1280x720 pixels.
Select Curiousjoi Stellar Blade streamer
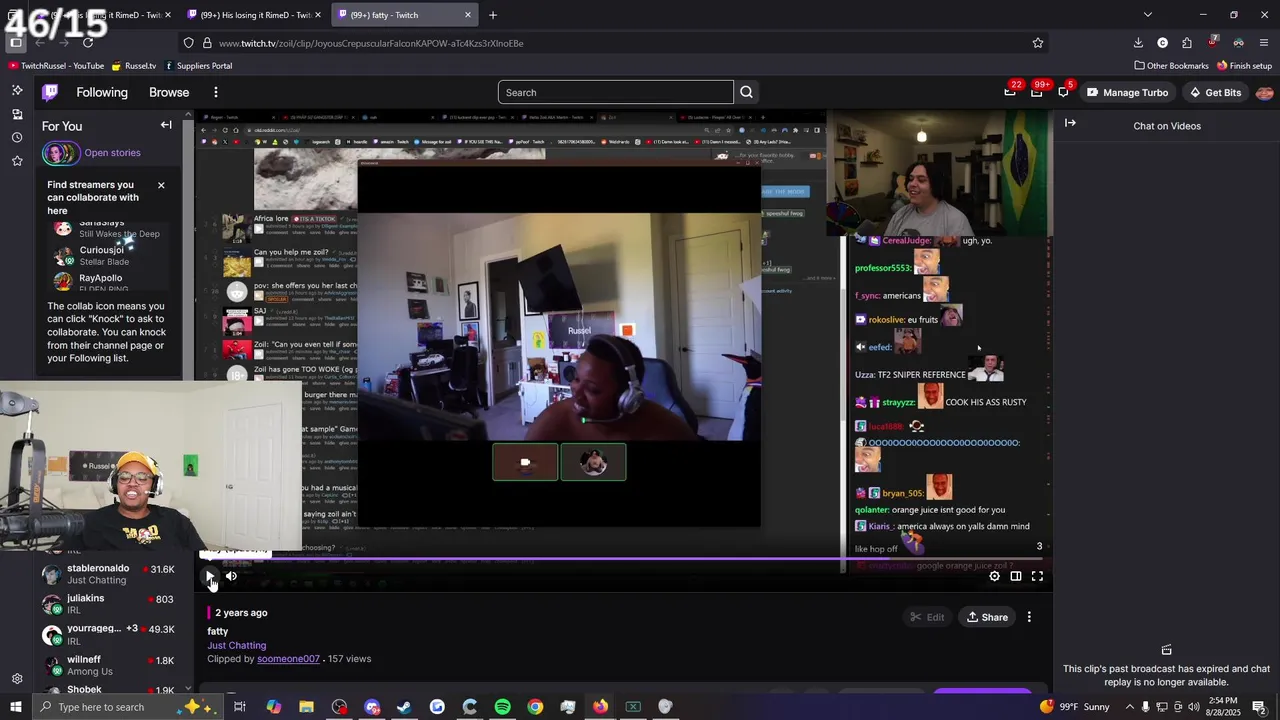[110, 256]
